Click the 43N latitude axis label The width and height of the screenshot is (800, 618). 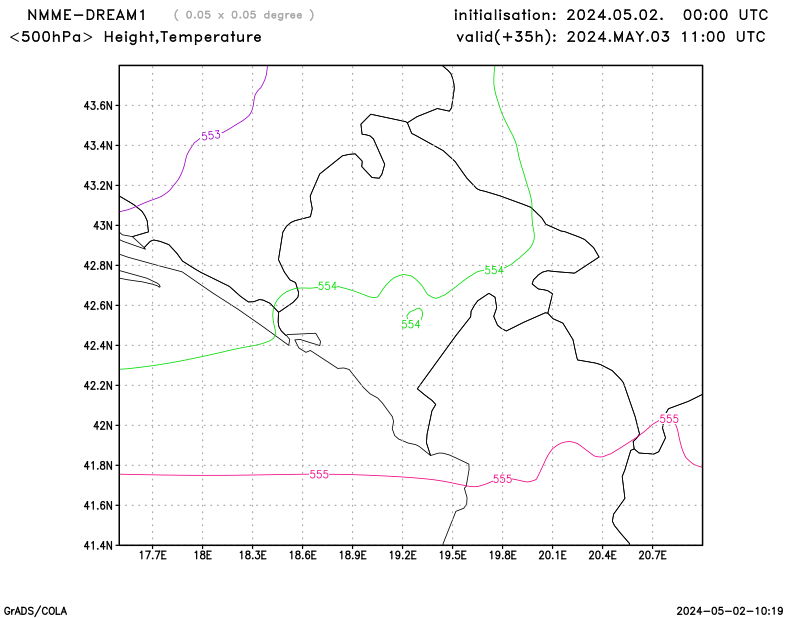103,226
